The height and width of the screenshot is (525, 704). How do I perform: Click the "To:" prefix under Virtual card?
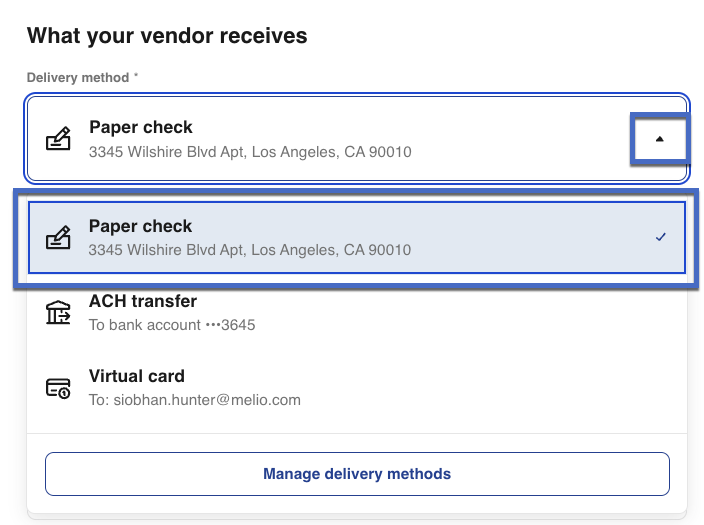98,400
